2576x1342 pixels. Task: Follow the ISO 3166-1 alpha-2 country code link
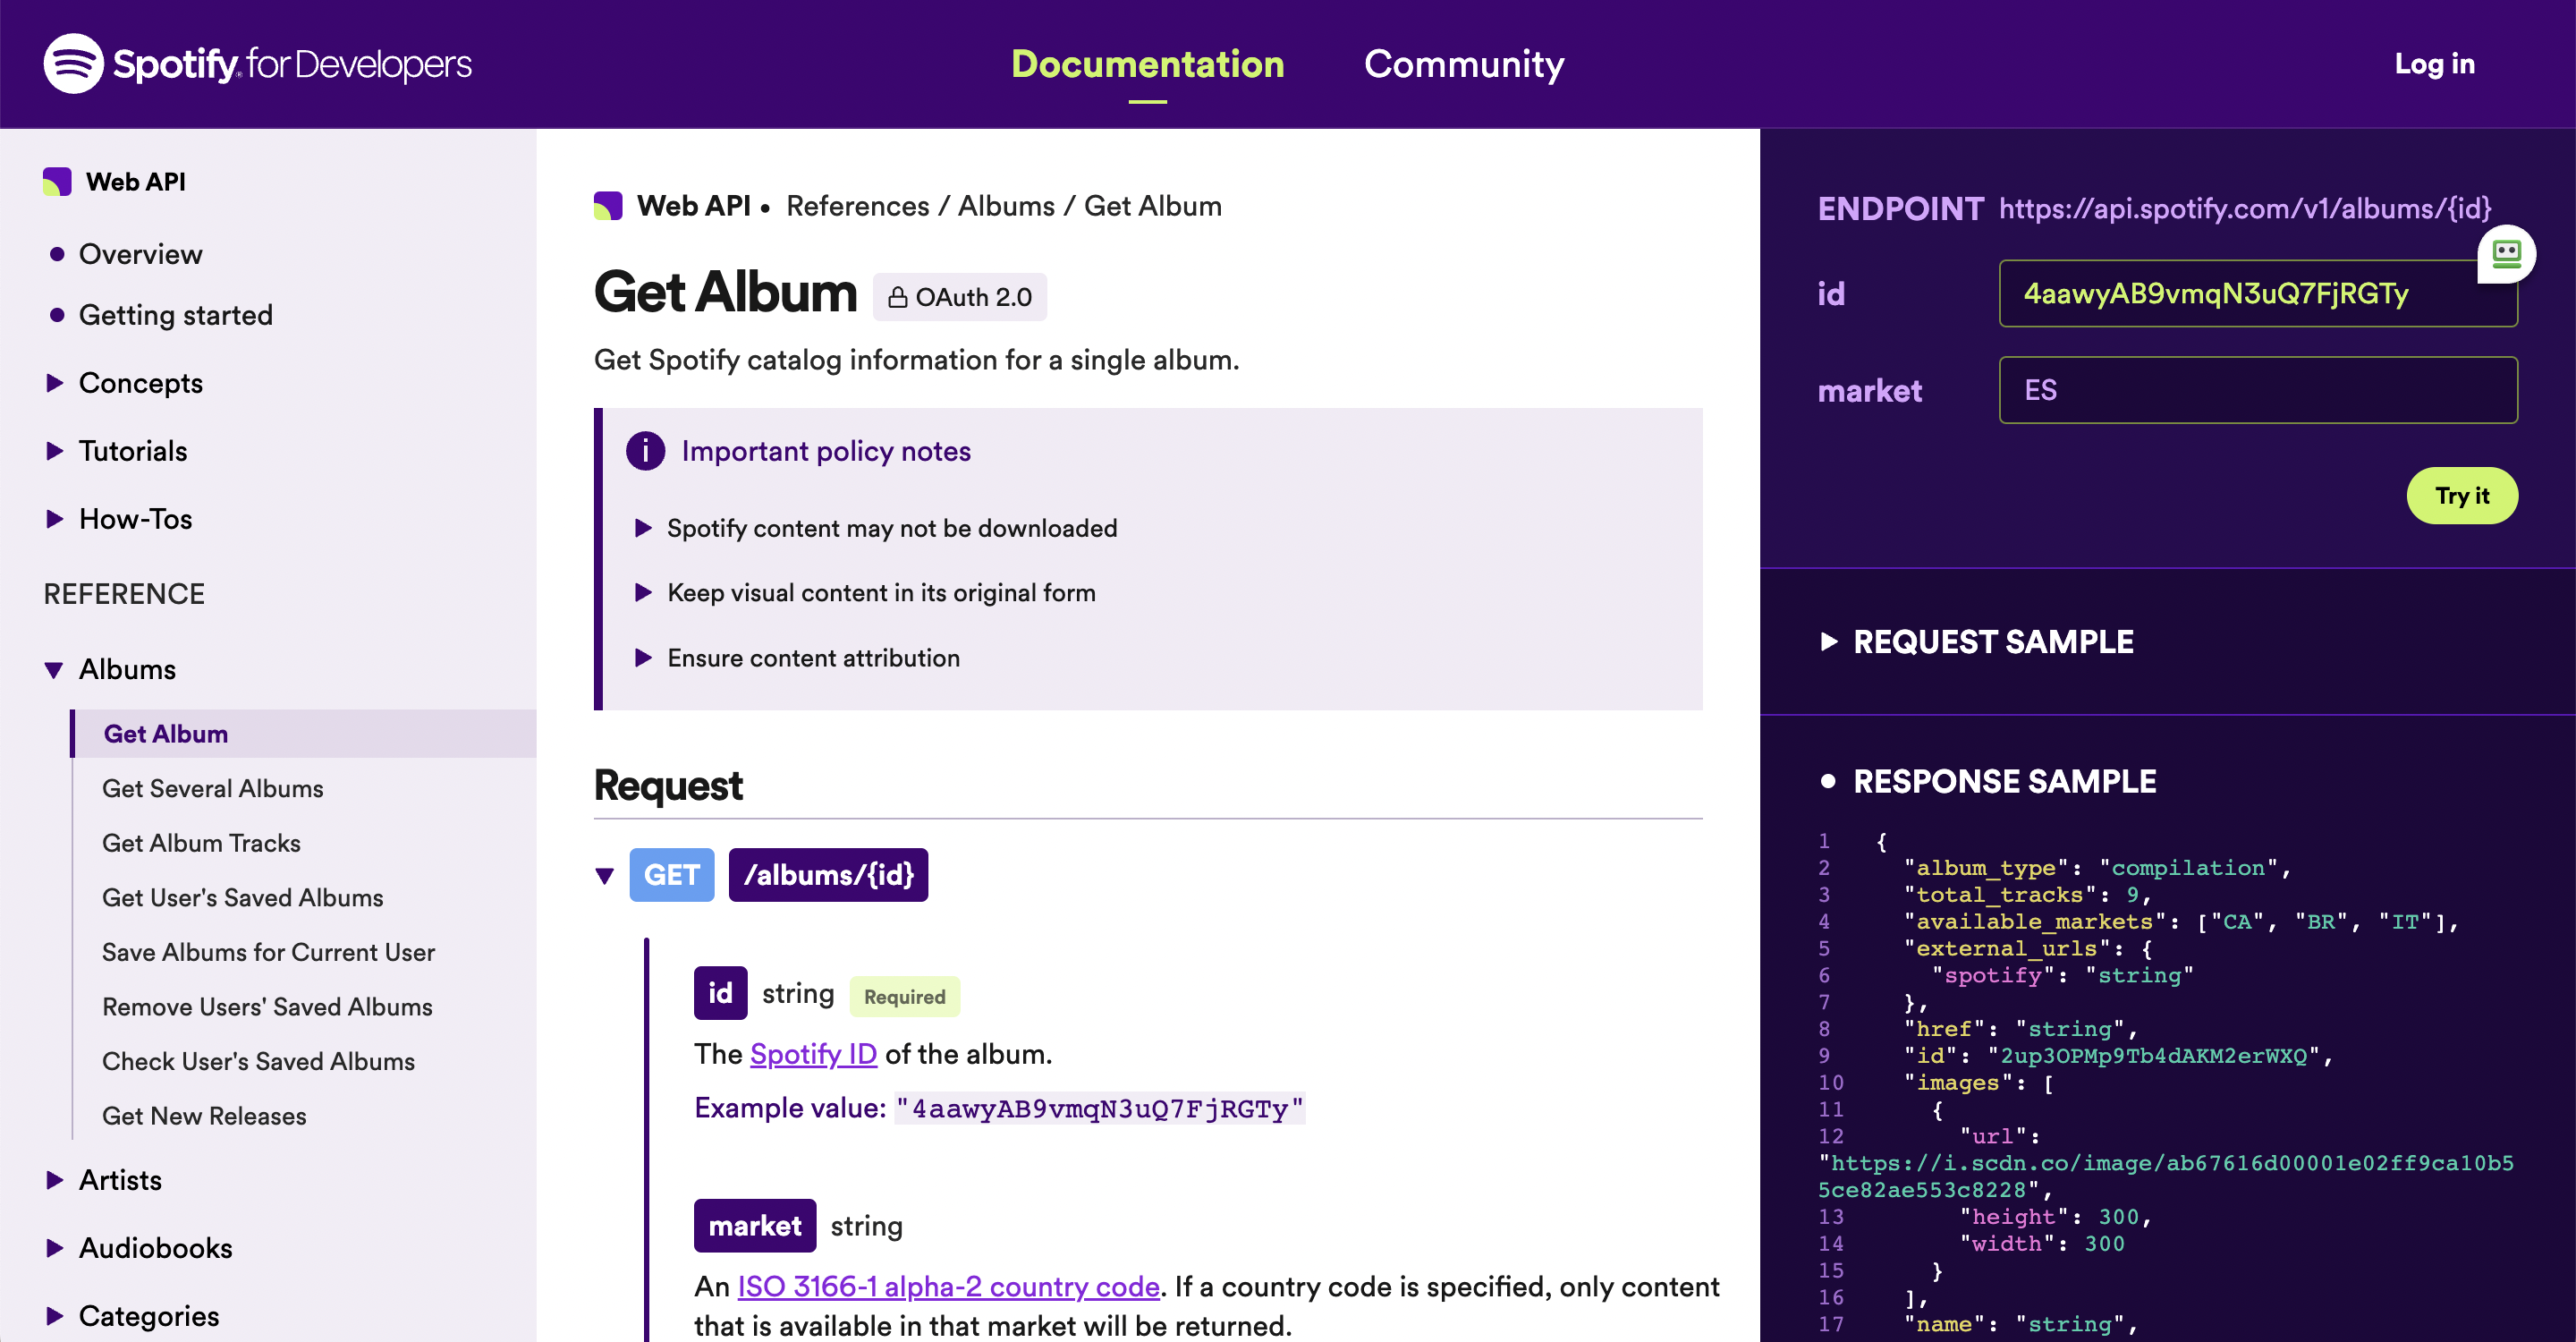click(948, 1286)
